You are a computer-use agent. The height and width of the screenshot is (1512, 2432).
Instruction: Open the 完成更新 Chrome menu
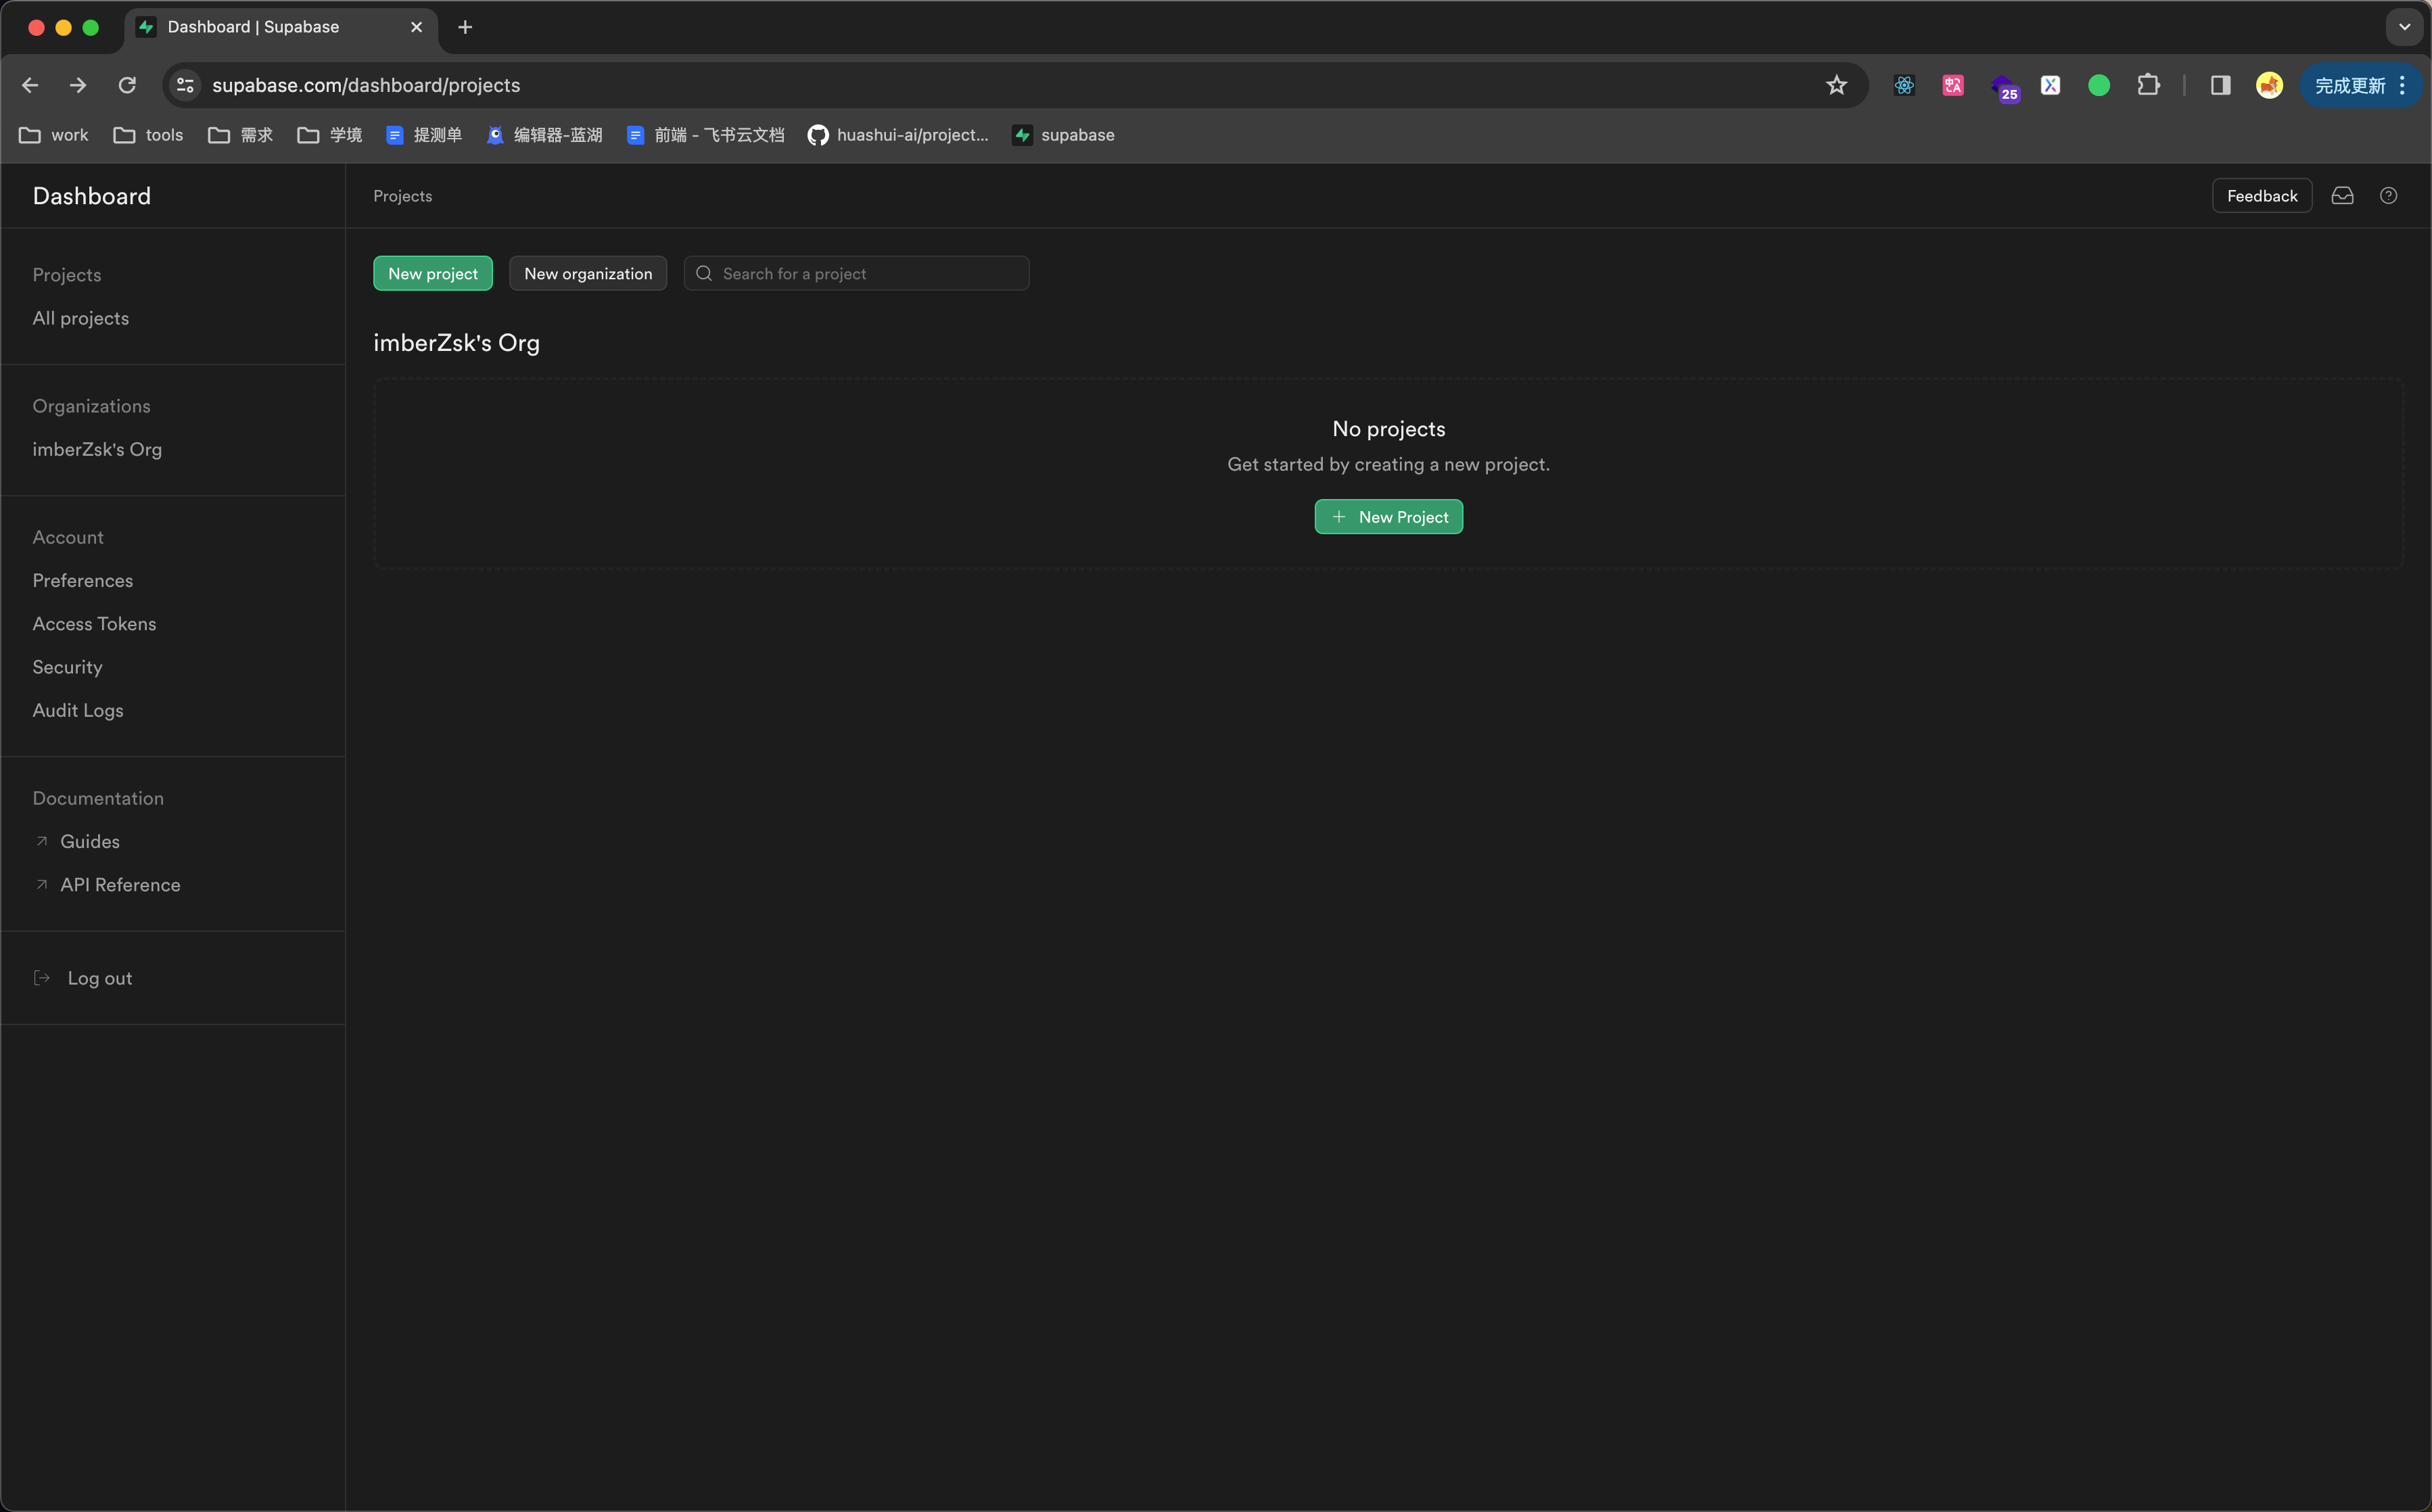pos(2360,85)
